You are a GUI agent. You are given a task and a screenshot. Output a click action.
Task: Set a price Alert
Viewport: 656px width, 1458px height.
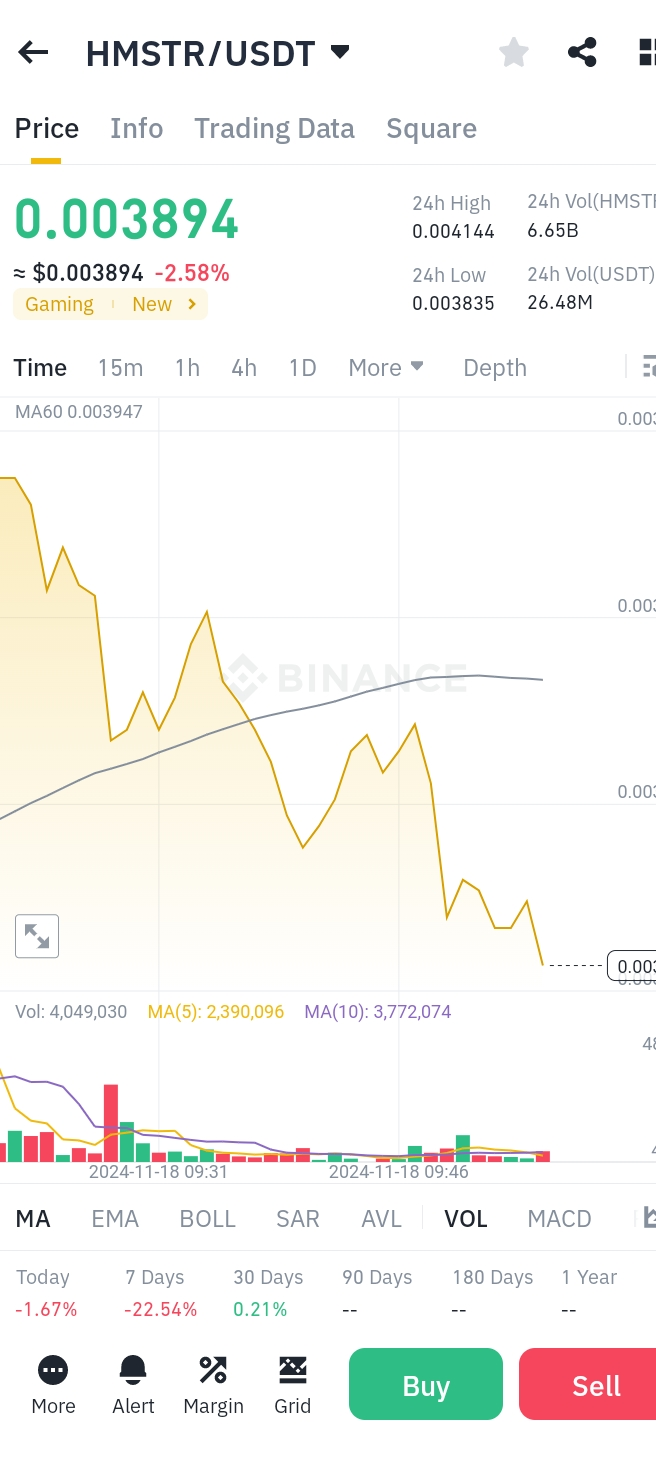tap(133, 1384)
